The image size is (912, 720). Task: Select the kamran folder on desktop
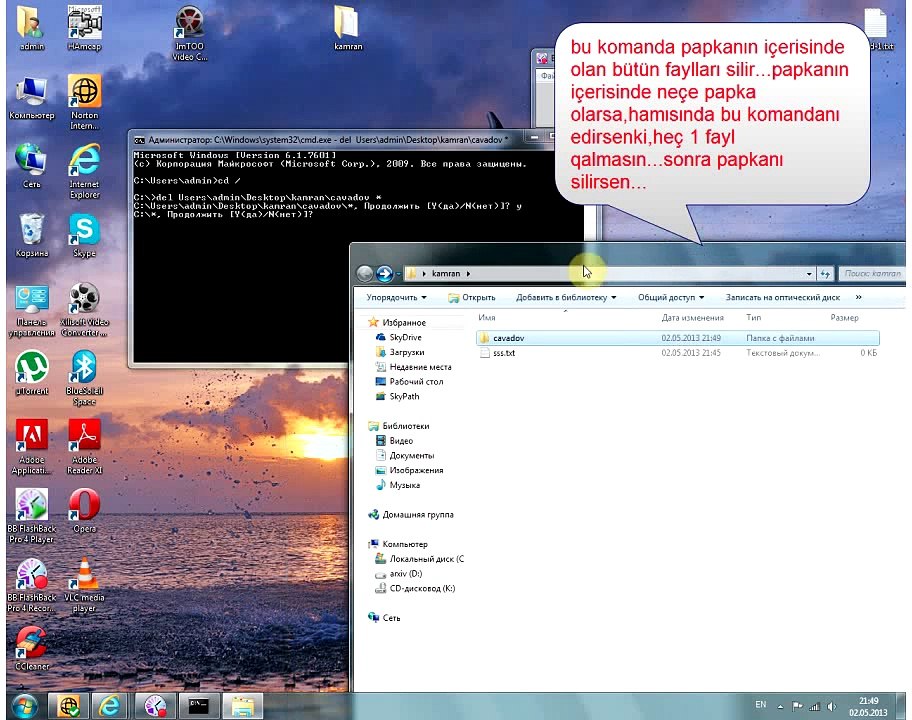point(348,28)
